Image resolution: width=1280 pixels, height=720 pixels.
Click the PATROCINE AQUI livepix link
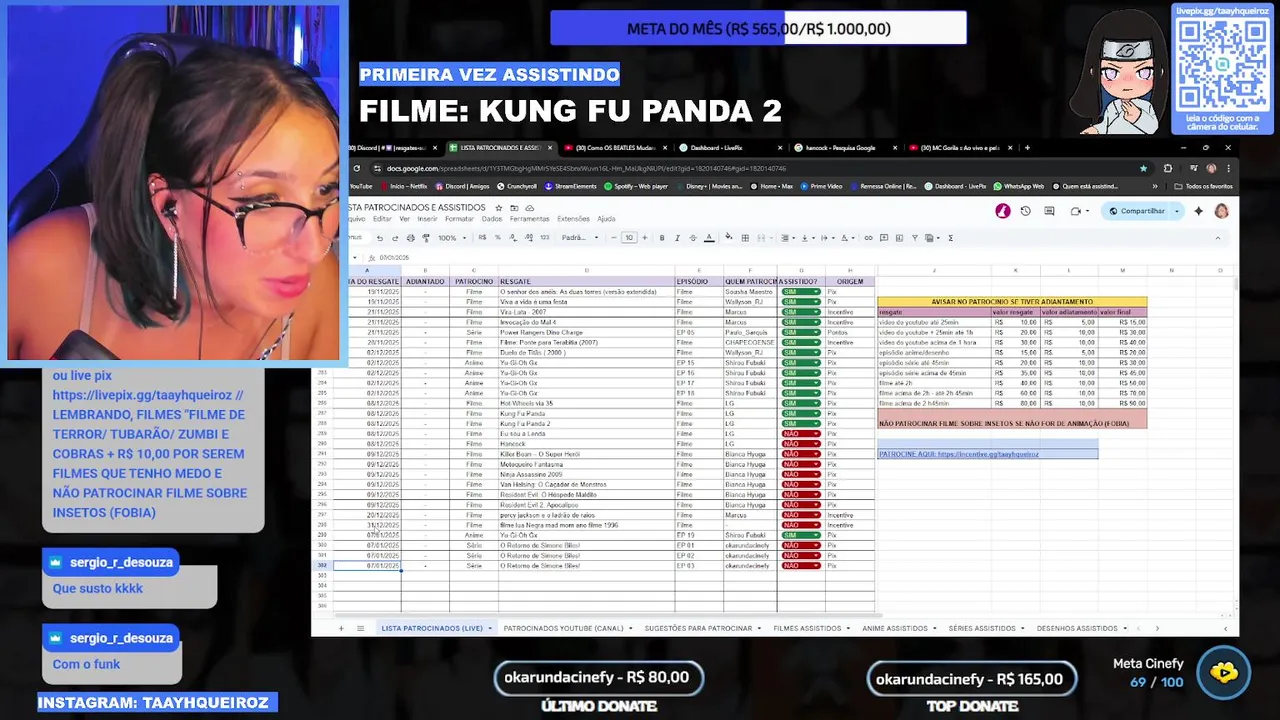pos(958,454)
